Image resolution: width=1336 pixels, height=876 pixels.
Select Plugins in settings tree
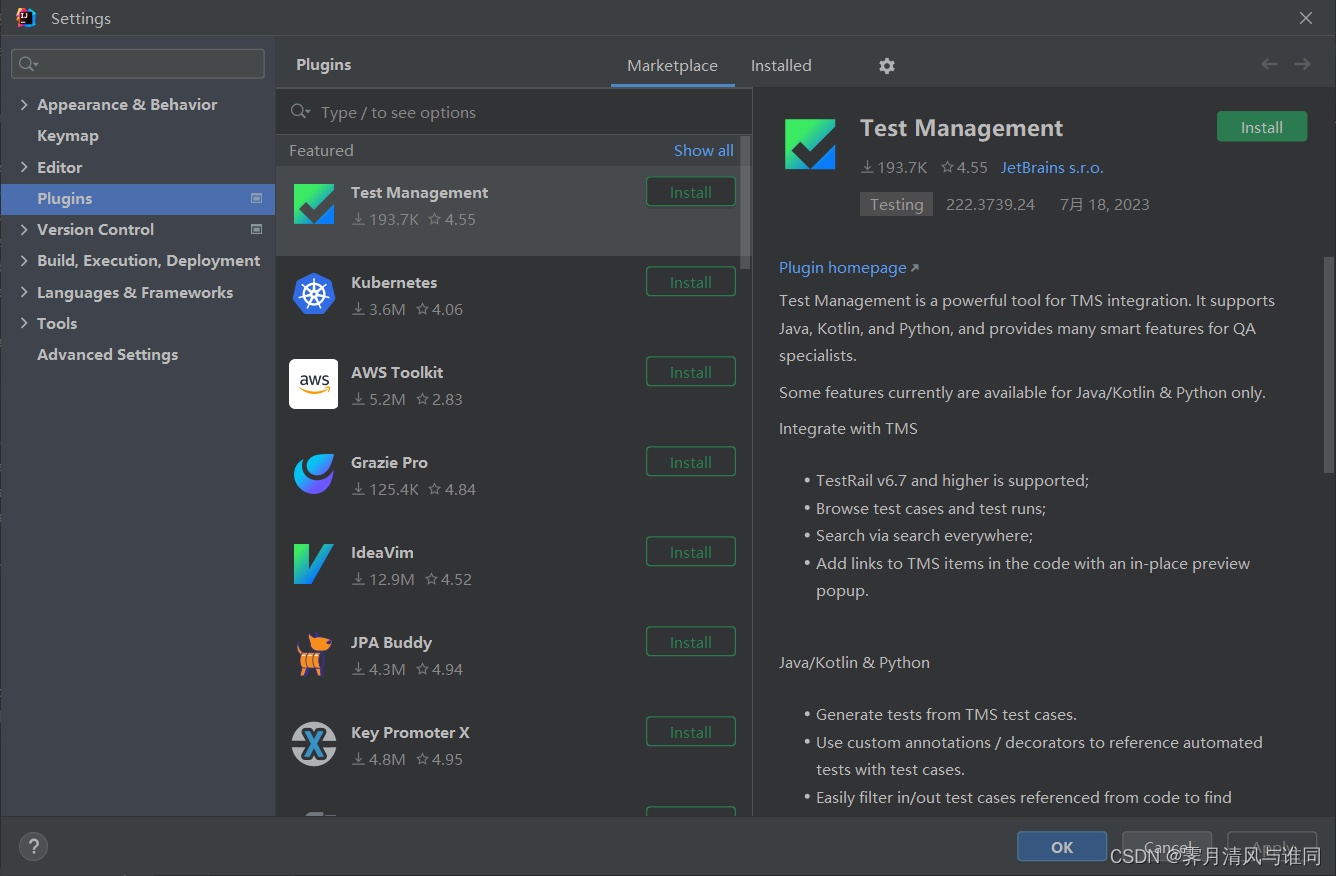(x=138, y=198)
